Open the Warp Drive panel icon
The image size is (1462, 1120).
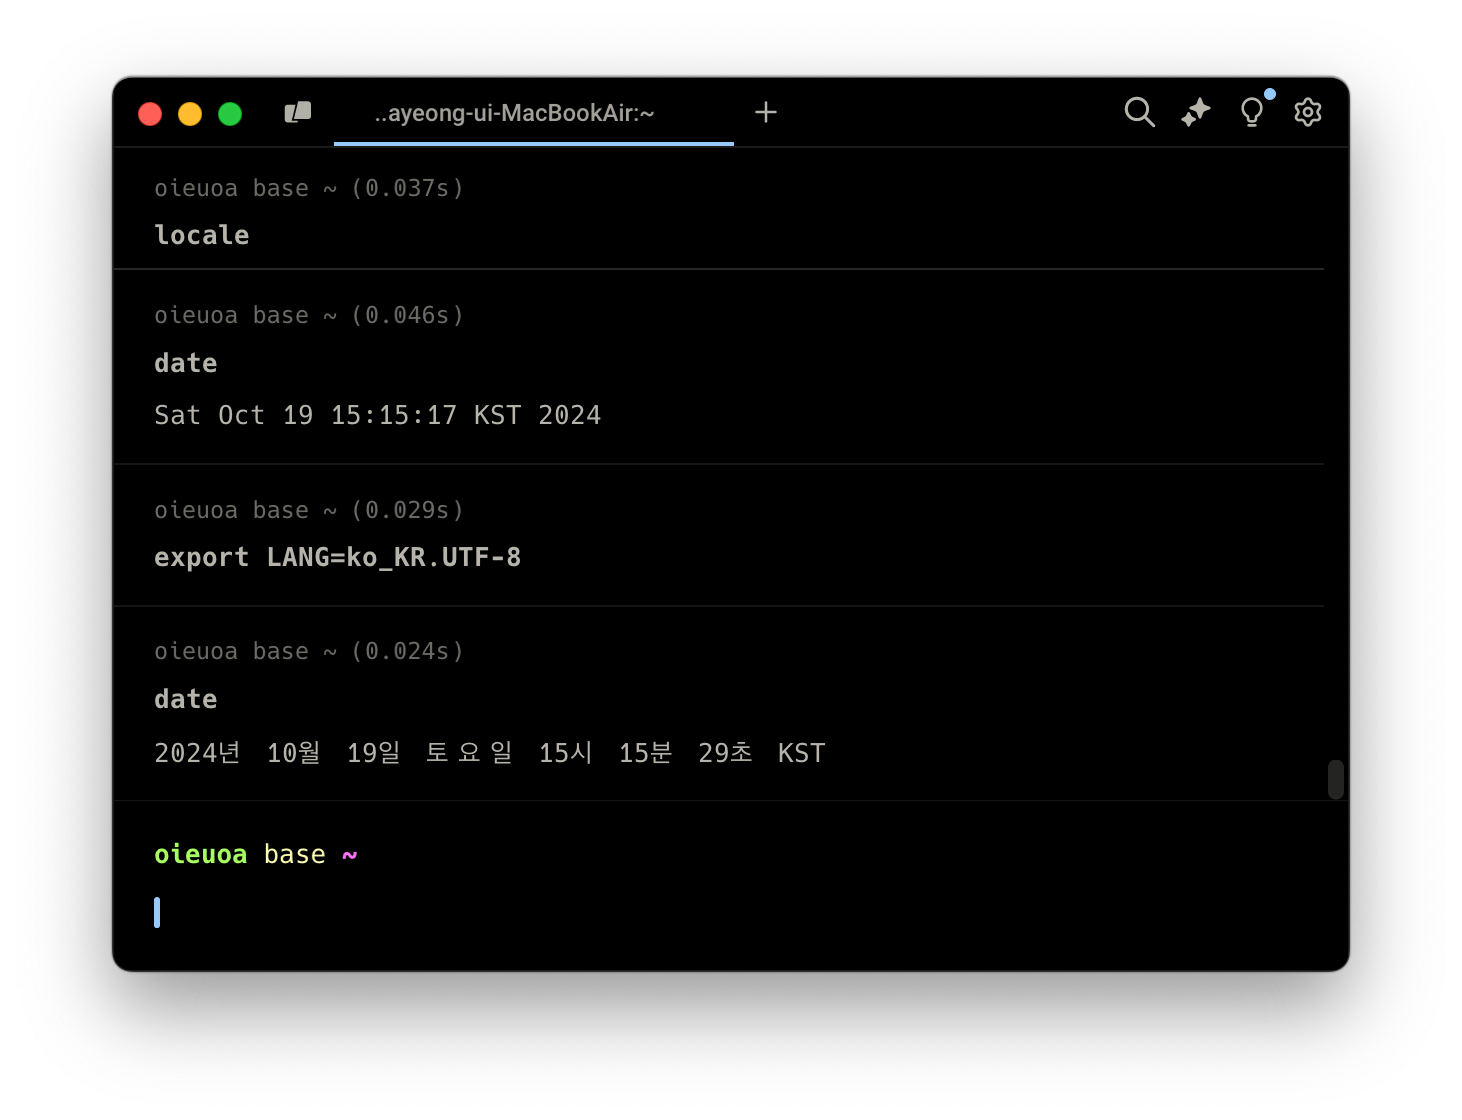click(298, 113)
